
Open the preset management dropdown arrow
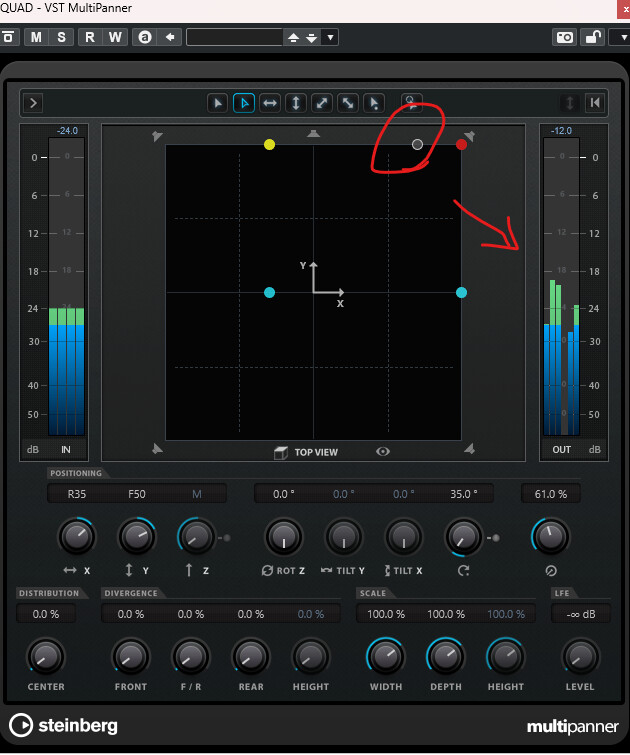coord(330,38)
